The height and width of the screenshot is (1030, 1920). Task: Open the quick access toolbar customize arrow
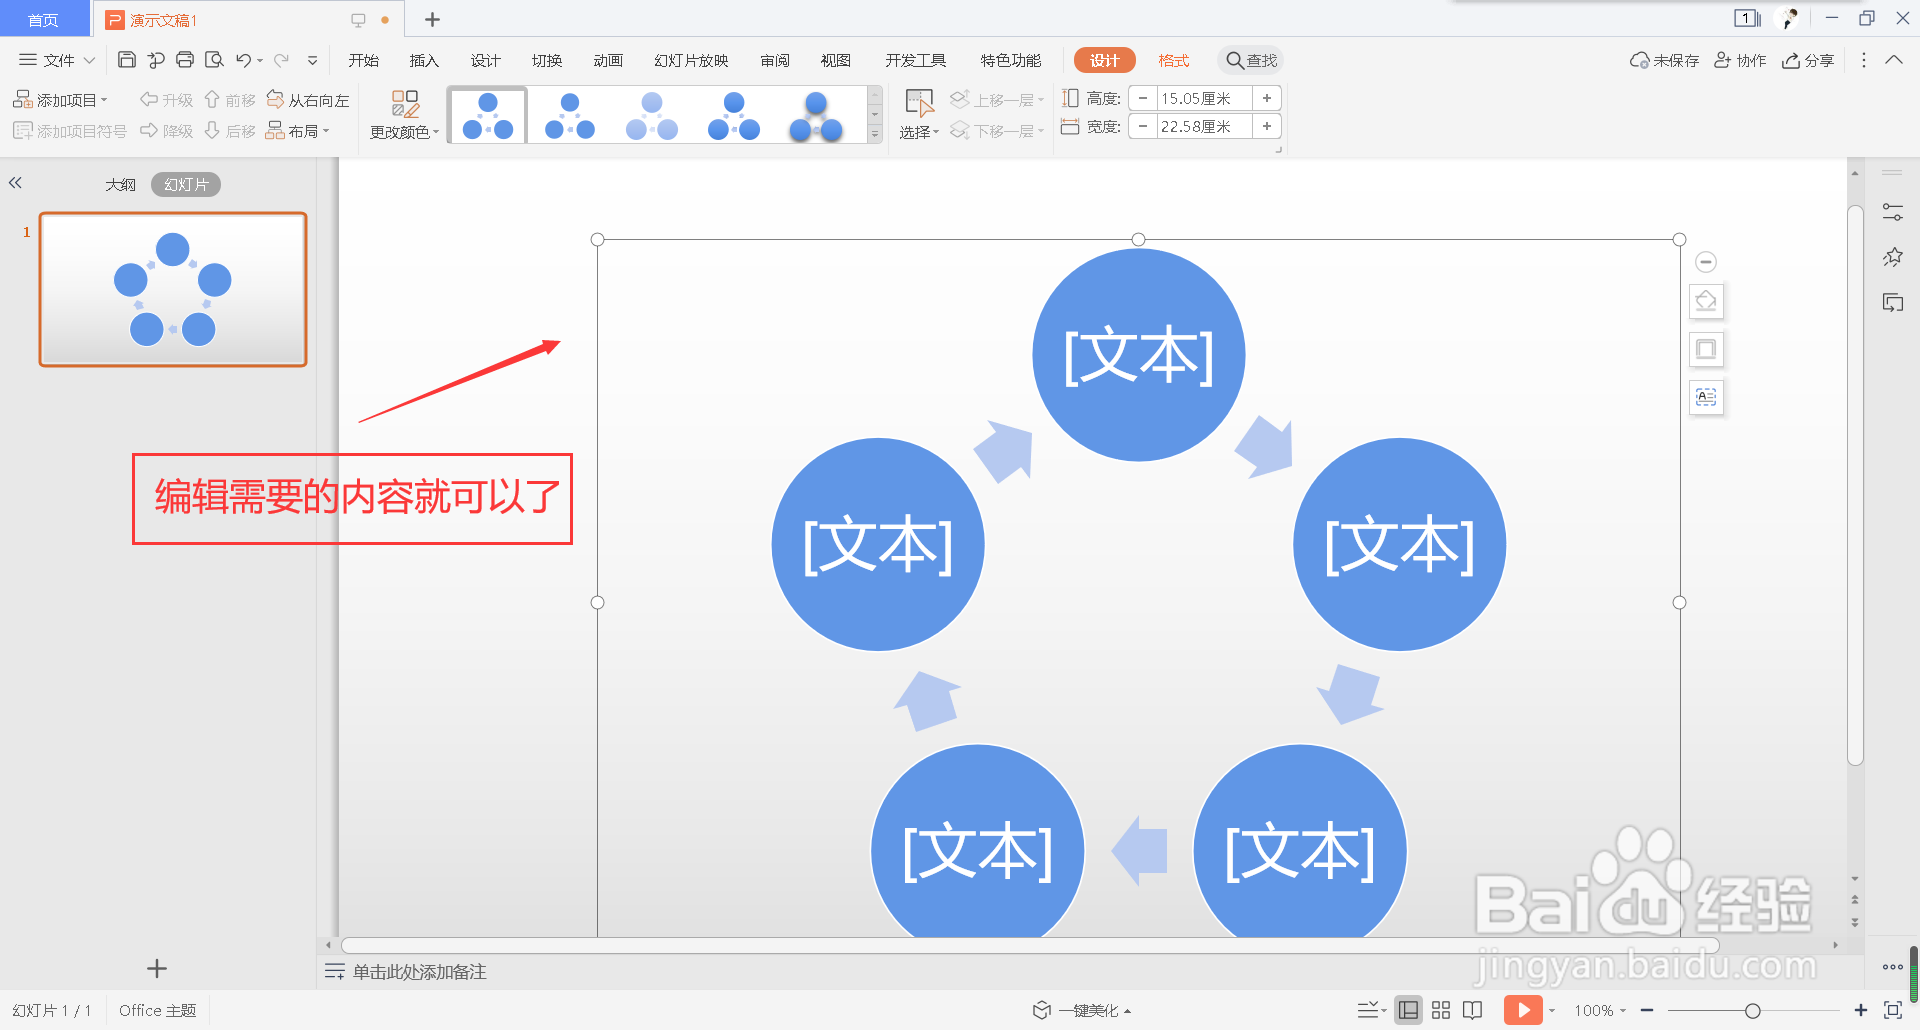tap(312, 60)
